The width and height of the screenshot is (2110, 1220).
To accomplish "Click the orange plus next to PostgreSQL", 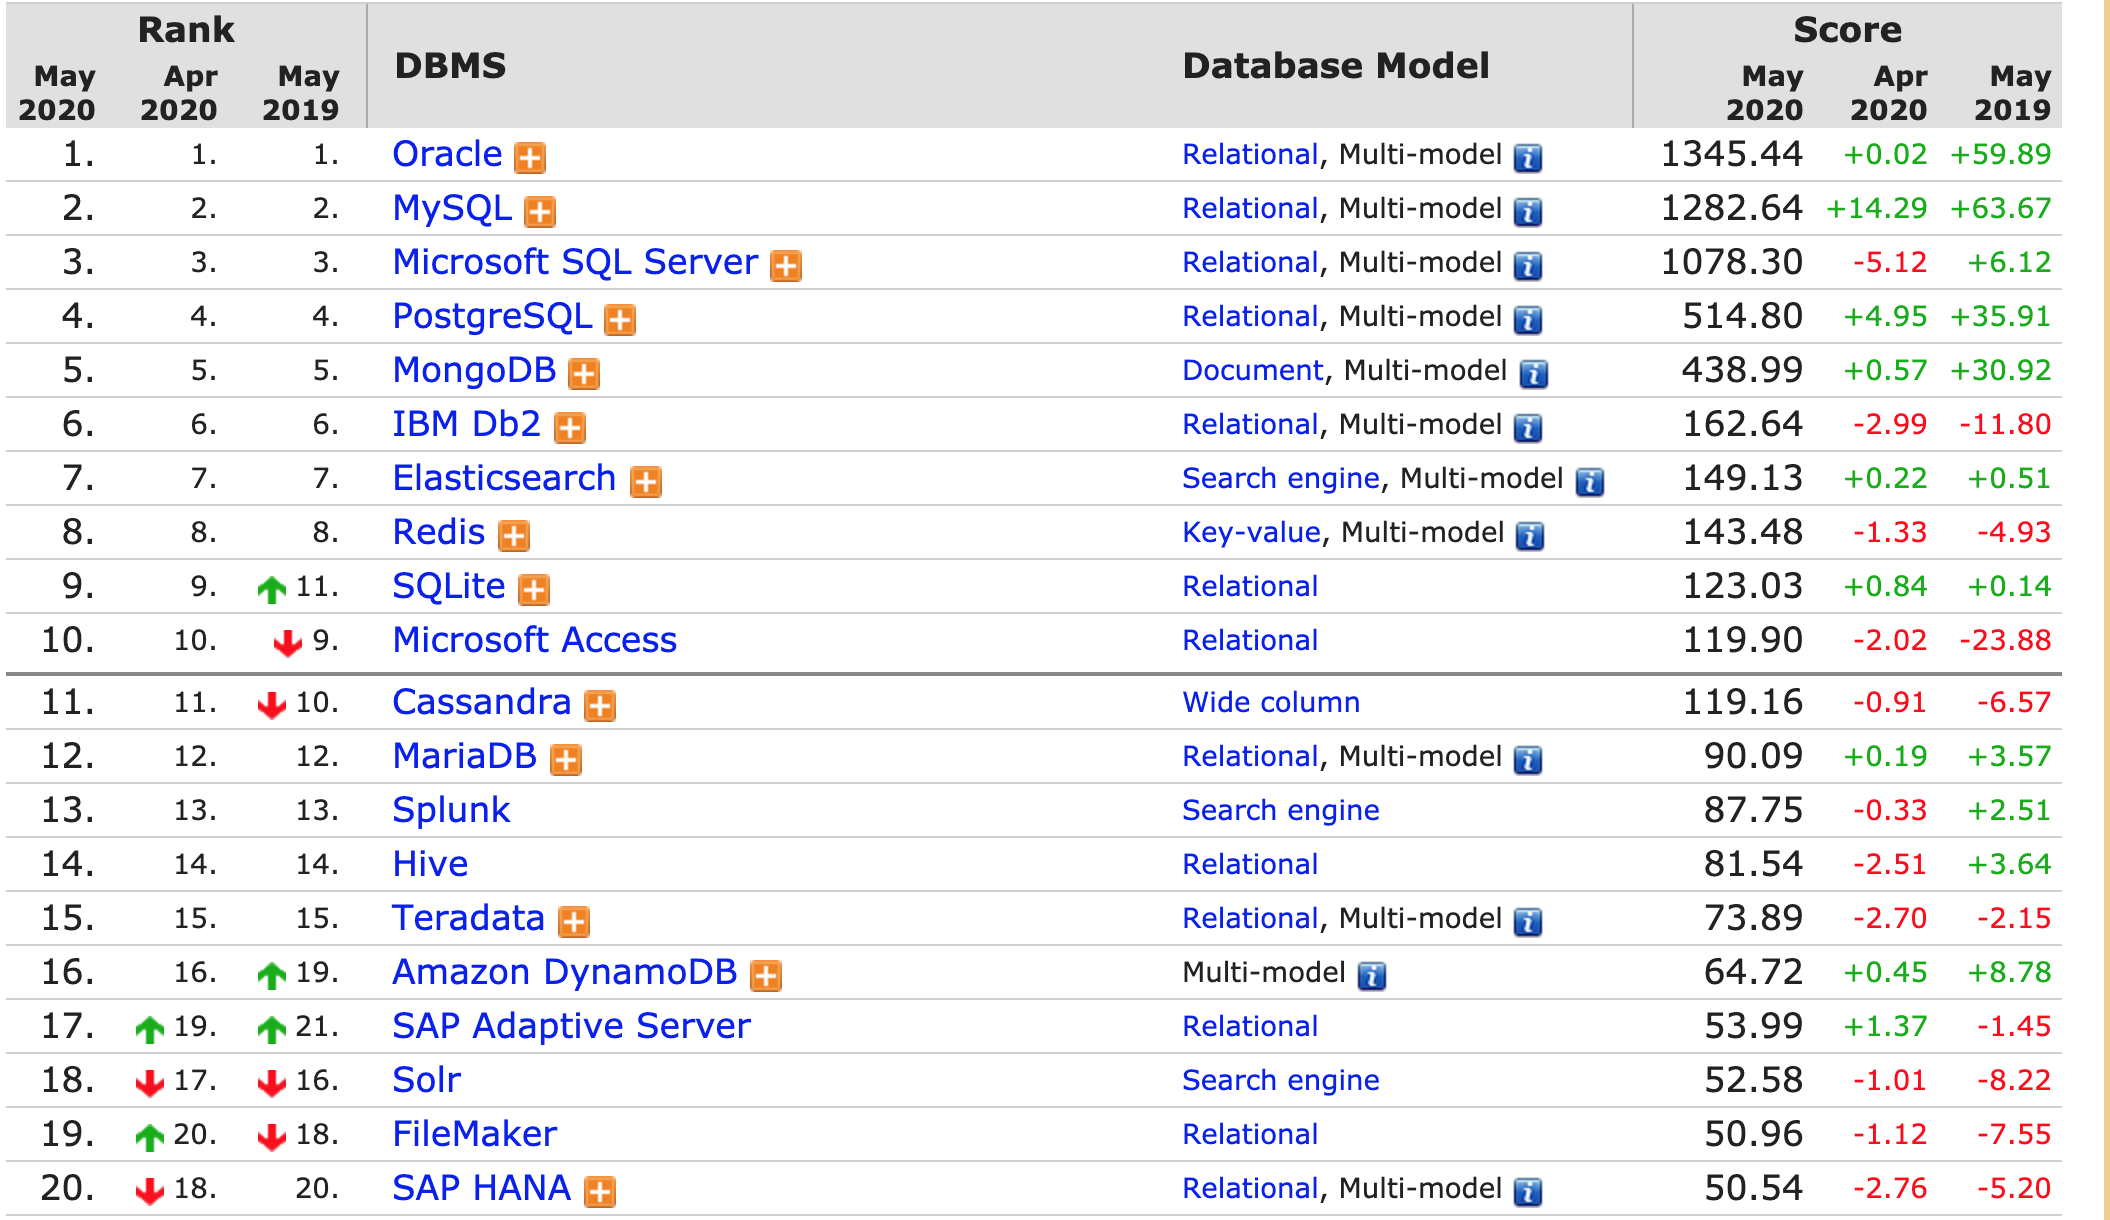I will (620, 319).
